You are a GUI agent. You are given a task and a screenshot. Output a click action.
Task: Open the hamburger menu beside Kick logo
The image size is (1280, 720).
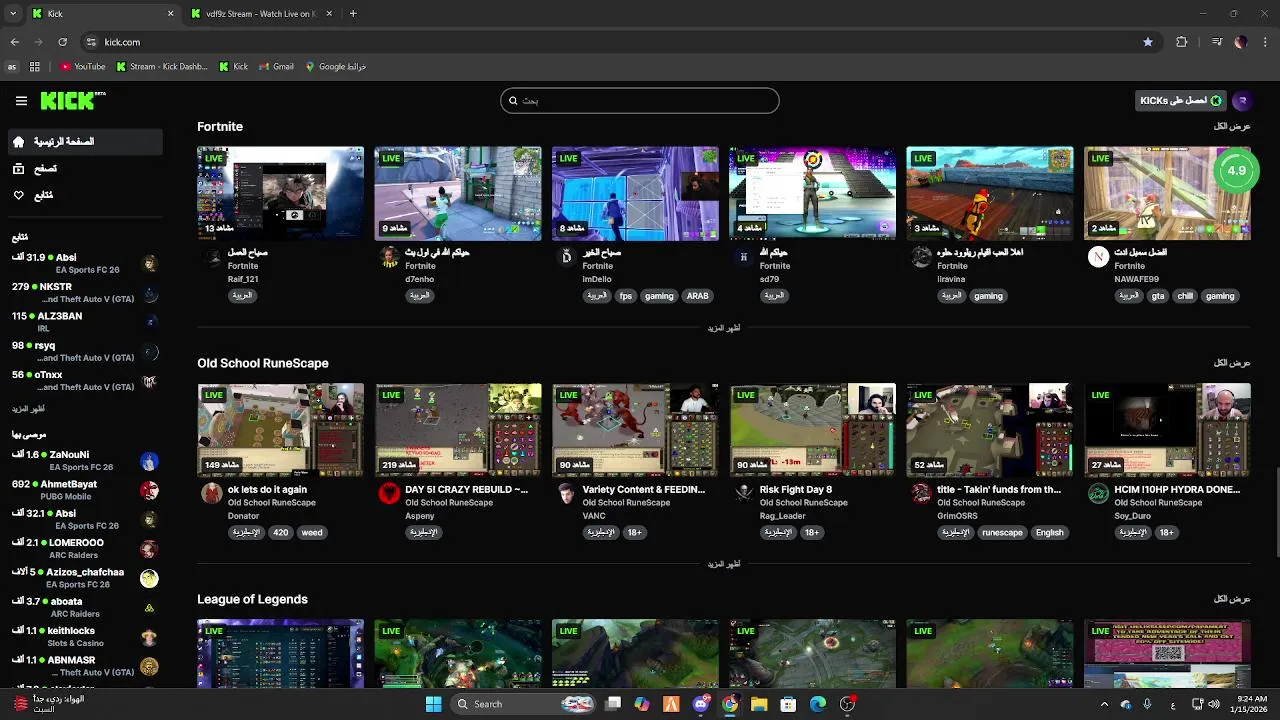click(21, 101)
